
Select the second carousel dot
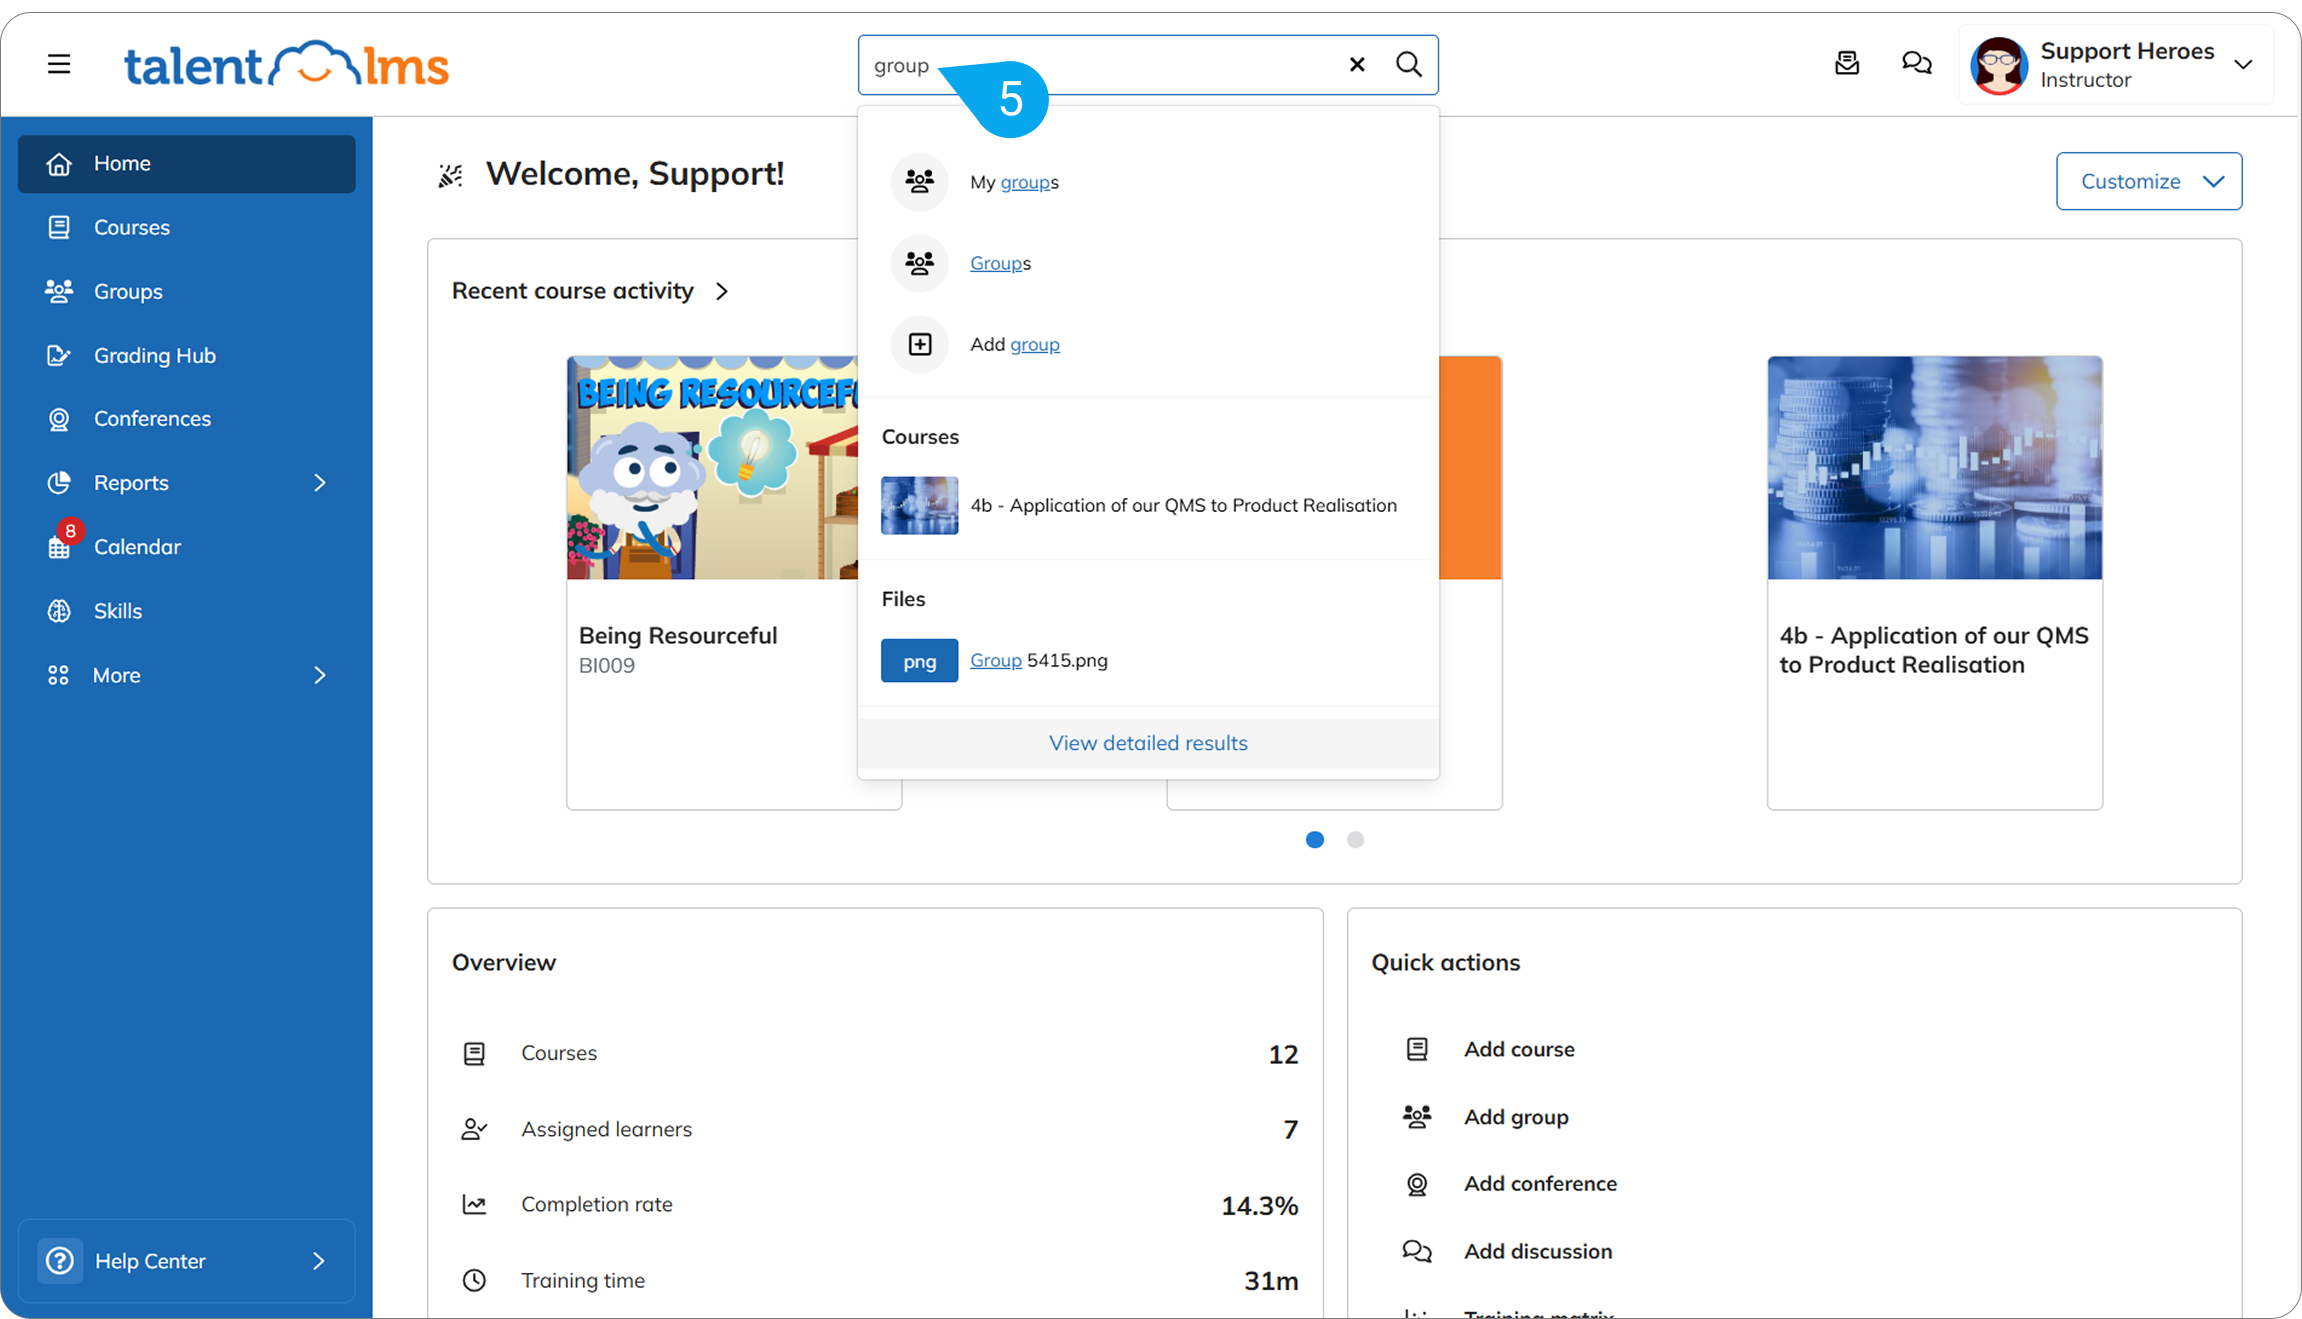(x=1355, y=840)
